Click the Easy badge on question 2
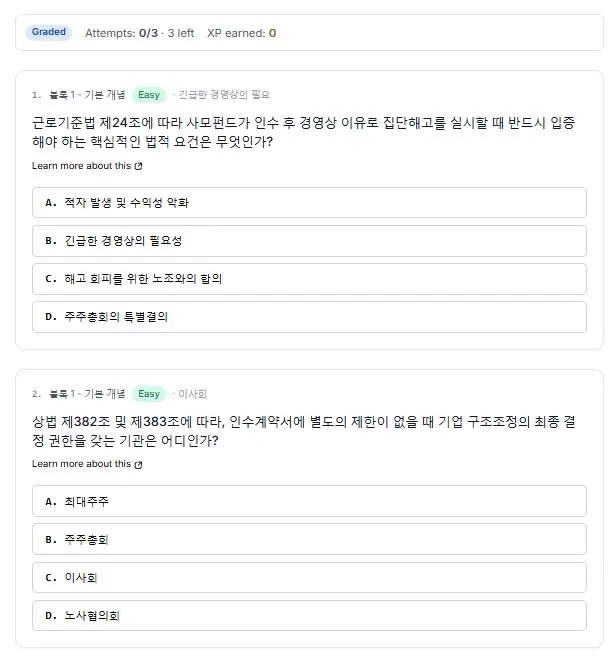Viewport: 610px width, 661px height. 149,394
